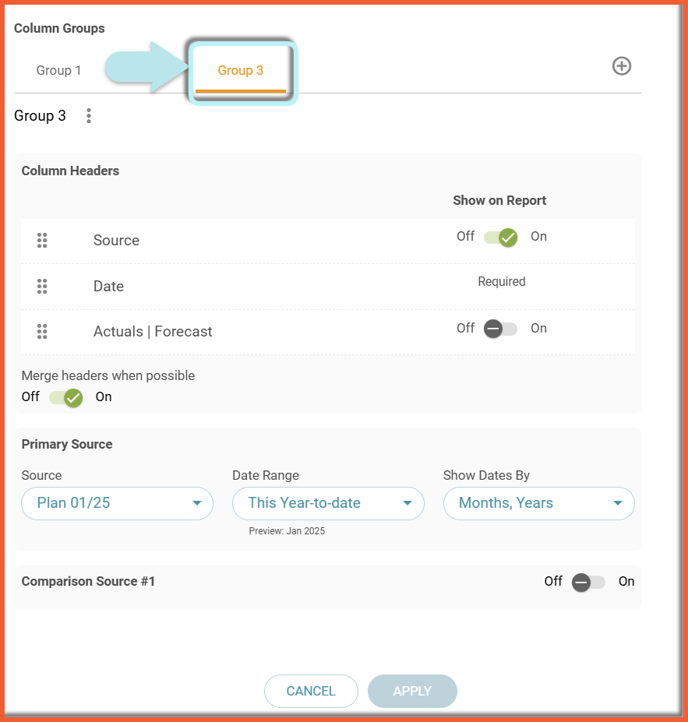This screenshot has width=688, height=722.
Task: Open Group 3 three-dot options menu
Action: [x=89, y=116]
